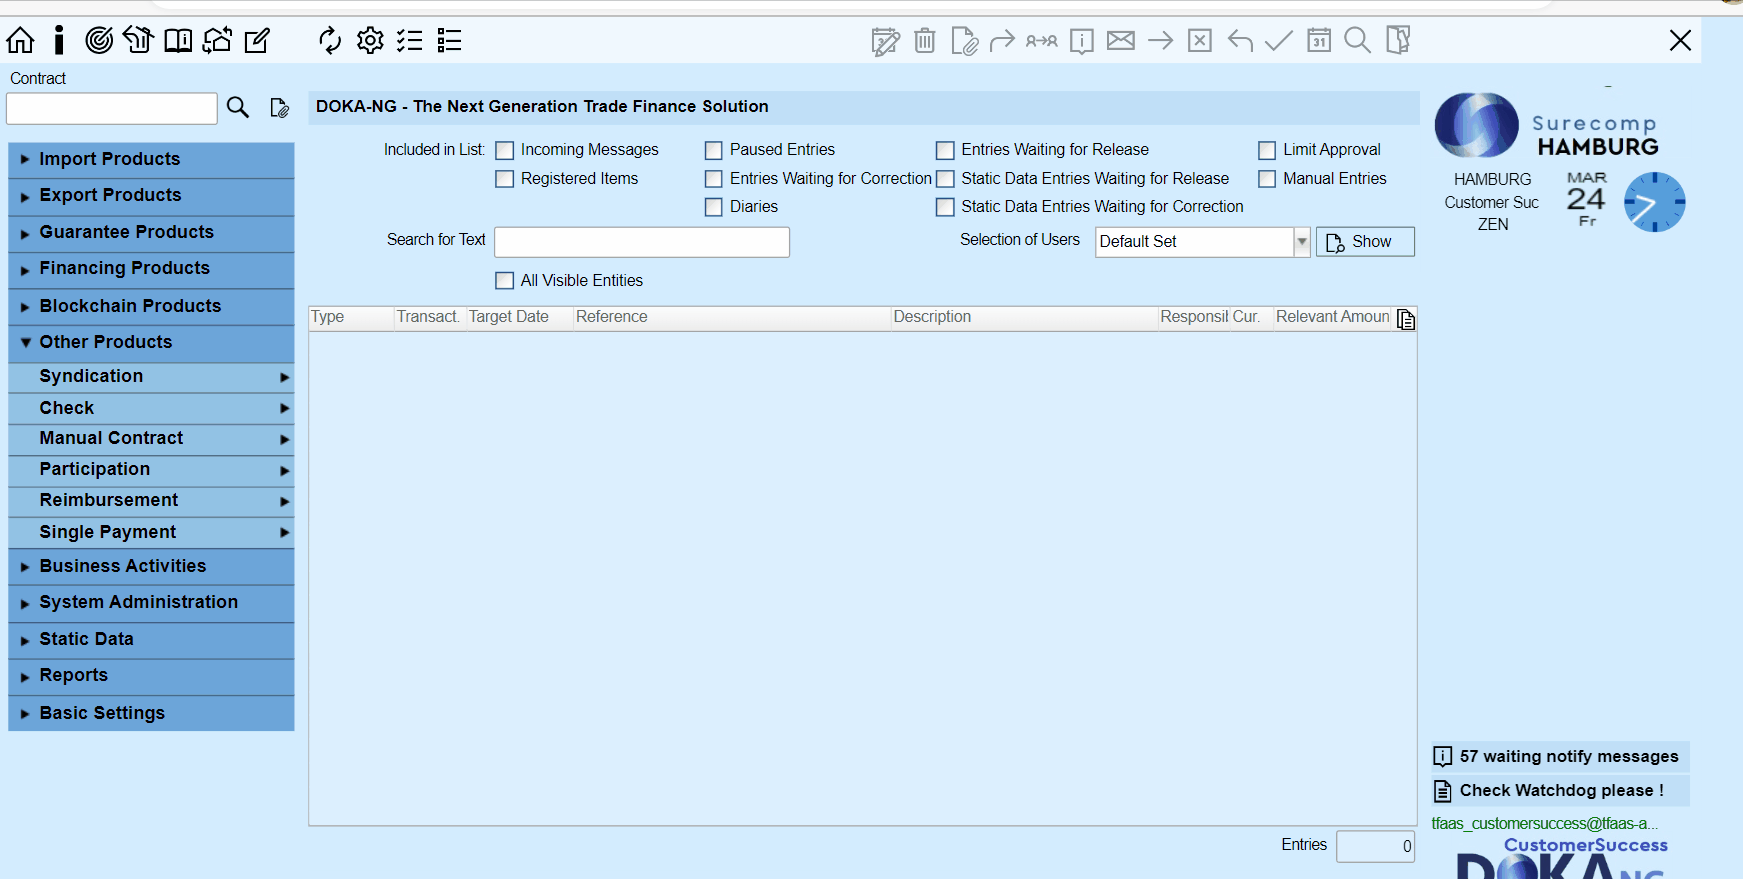Collapse the Other Products section

[x=151, y=343]
